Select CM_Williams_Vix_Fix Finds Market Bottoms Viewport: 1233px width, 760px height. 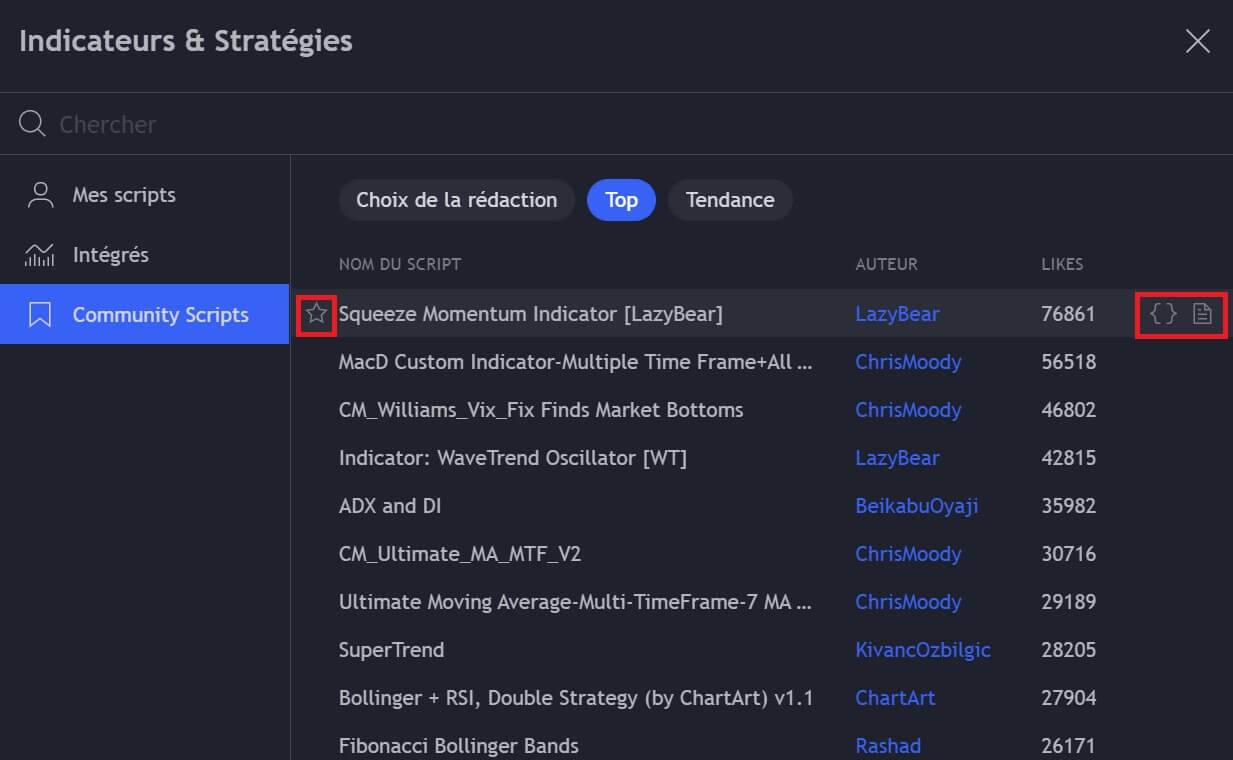[540, 410]
